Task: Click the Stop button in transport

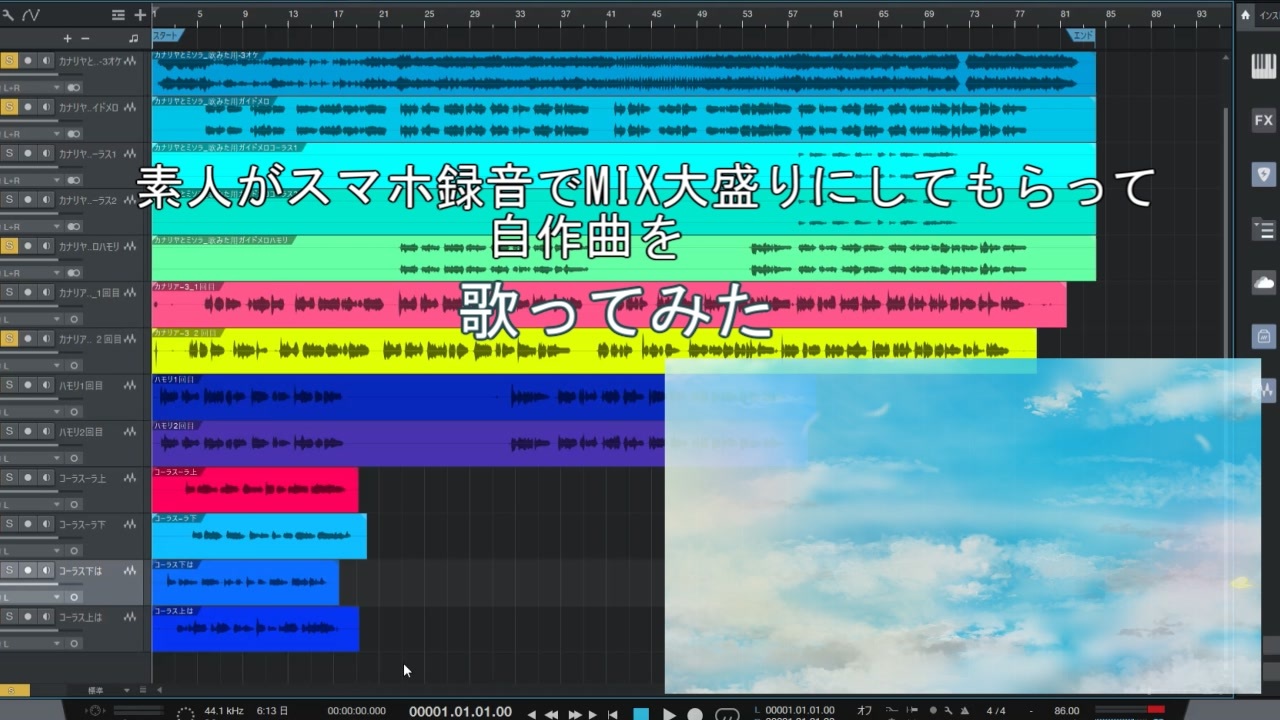Action: pyautogui.click(x=642, y=714)
